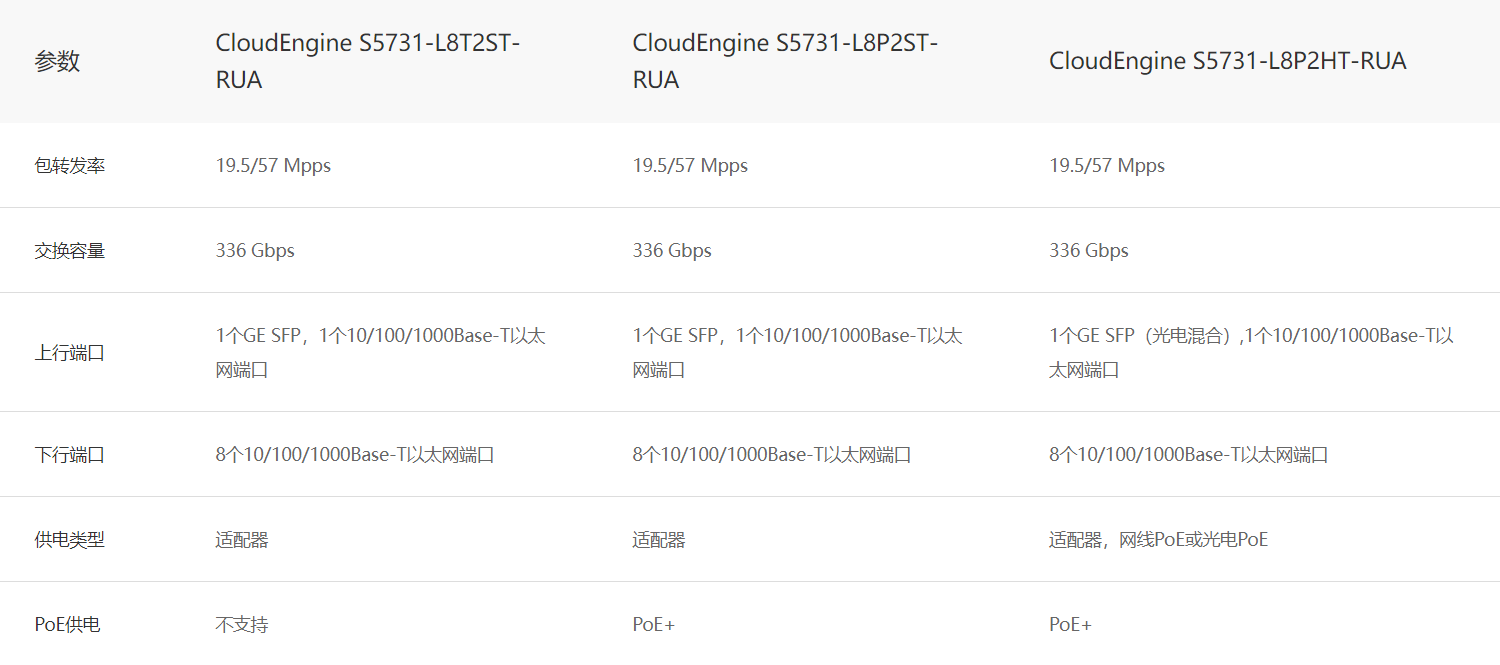The width and height of the screenshot is (1500, 665).
Task: Click the 参数 column header
Action: click(x=57, y=62)
